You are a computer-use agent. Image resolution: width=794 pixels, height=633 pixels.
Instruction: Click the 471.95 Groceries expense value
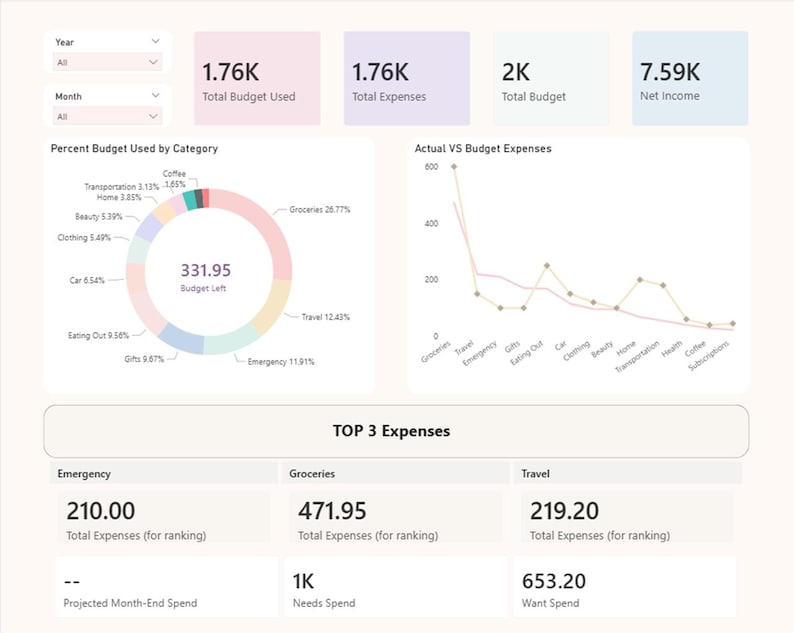(x=332, y=510)
